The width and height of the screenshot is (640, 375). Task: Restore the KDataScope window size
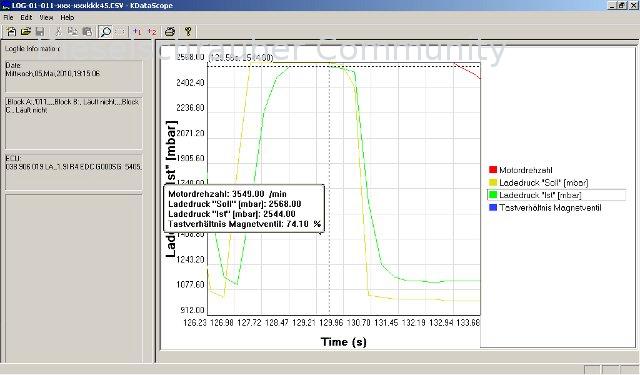(622, 5)
